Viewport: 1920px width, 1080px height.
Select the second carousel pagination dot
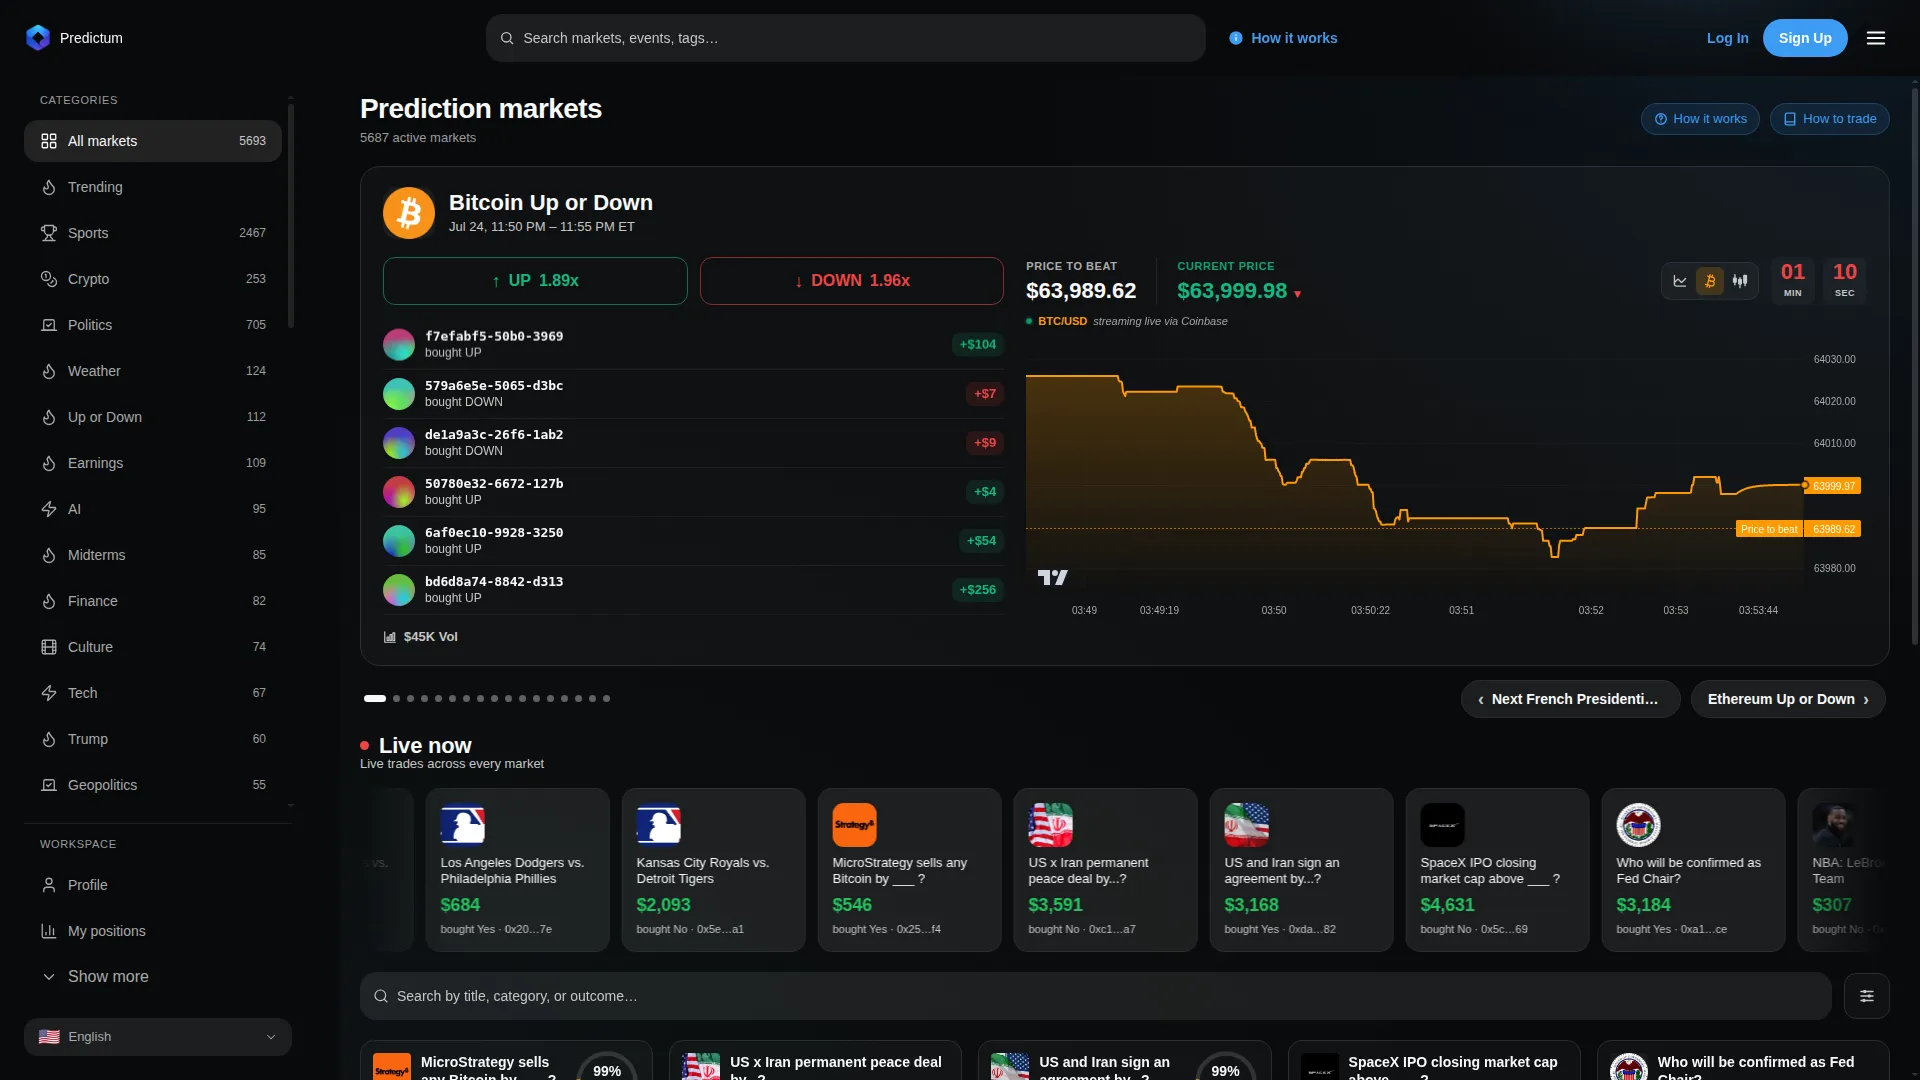tap(397, 699)
